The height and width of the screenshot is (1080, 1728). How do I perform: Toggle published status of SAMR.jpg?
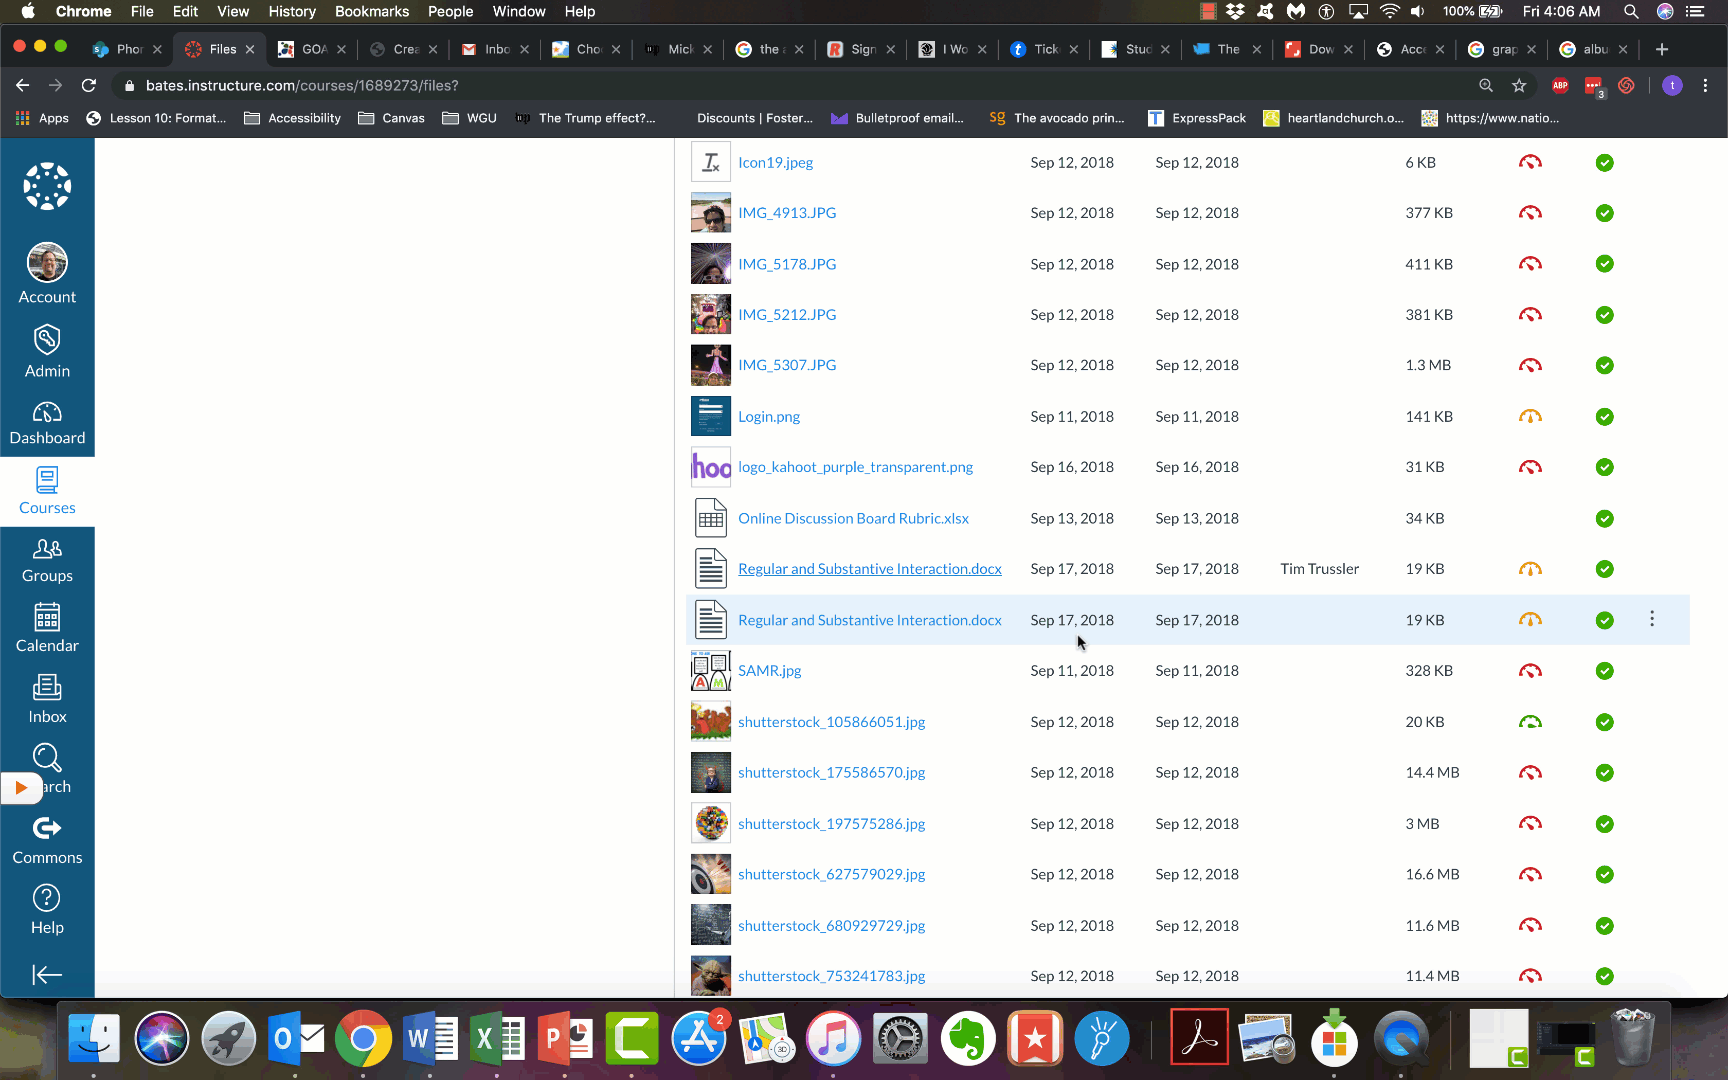click(1605, 671)
